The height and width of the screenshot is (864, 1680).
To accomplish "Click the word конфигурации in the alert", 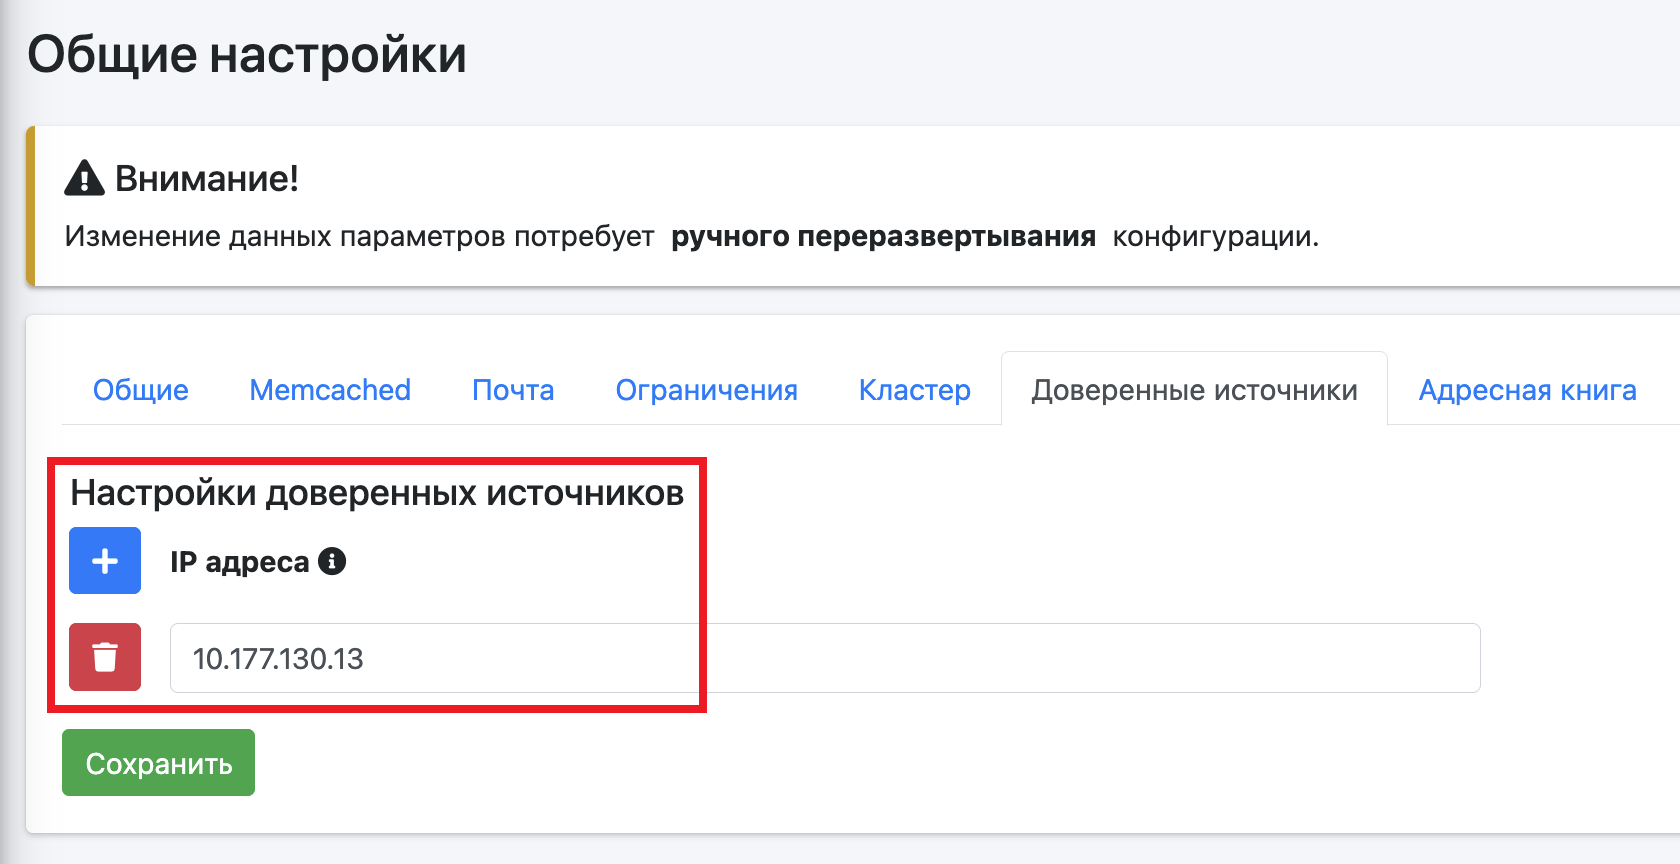I will coord(1215,237).
